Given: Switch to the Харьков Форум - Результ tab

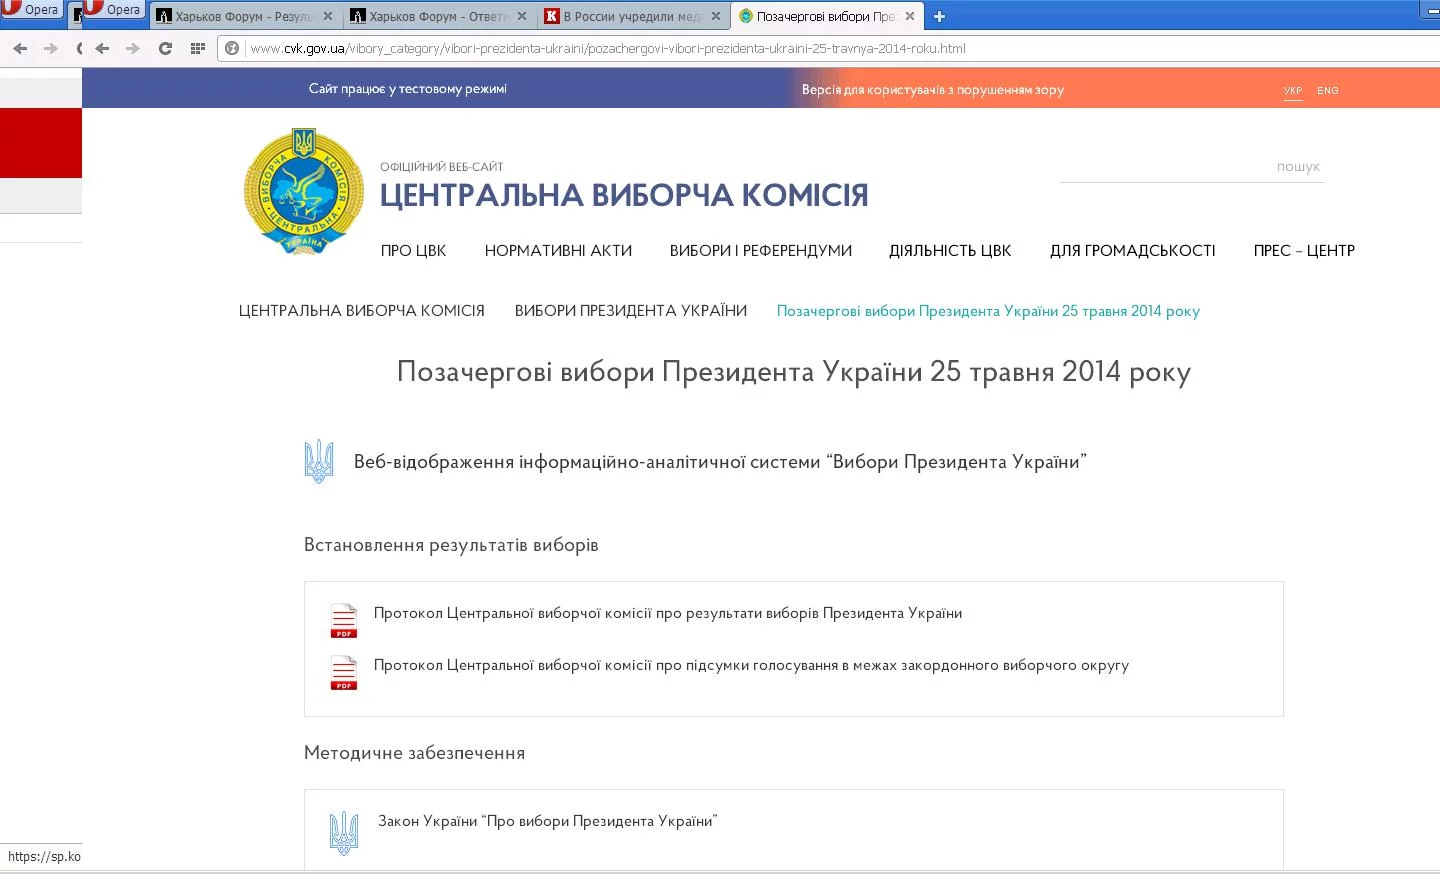Looking at the screenshot, I should click(x=243, y=15).
